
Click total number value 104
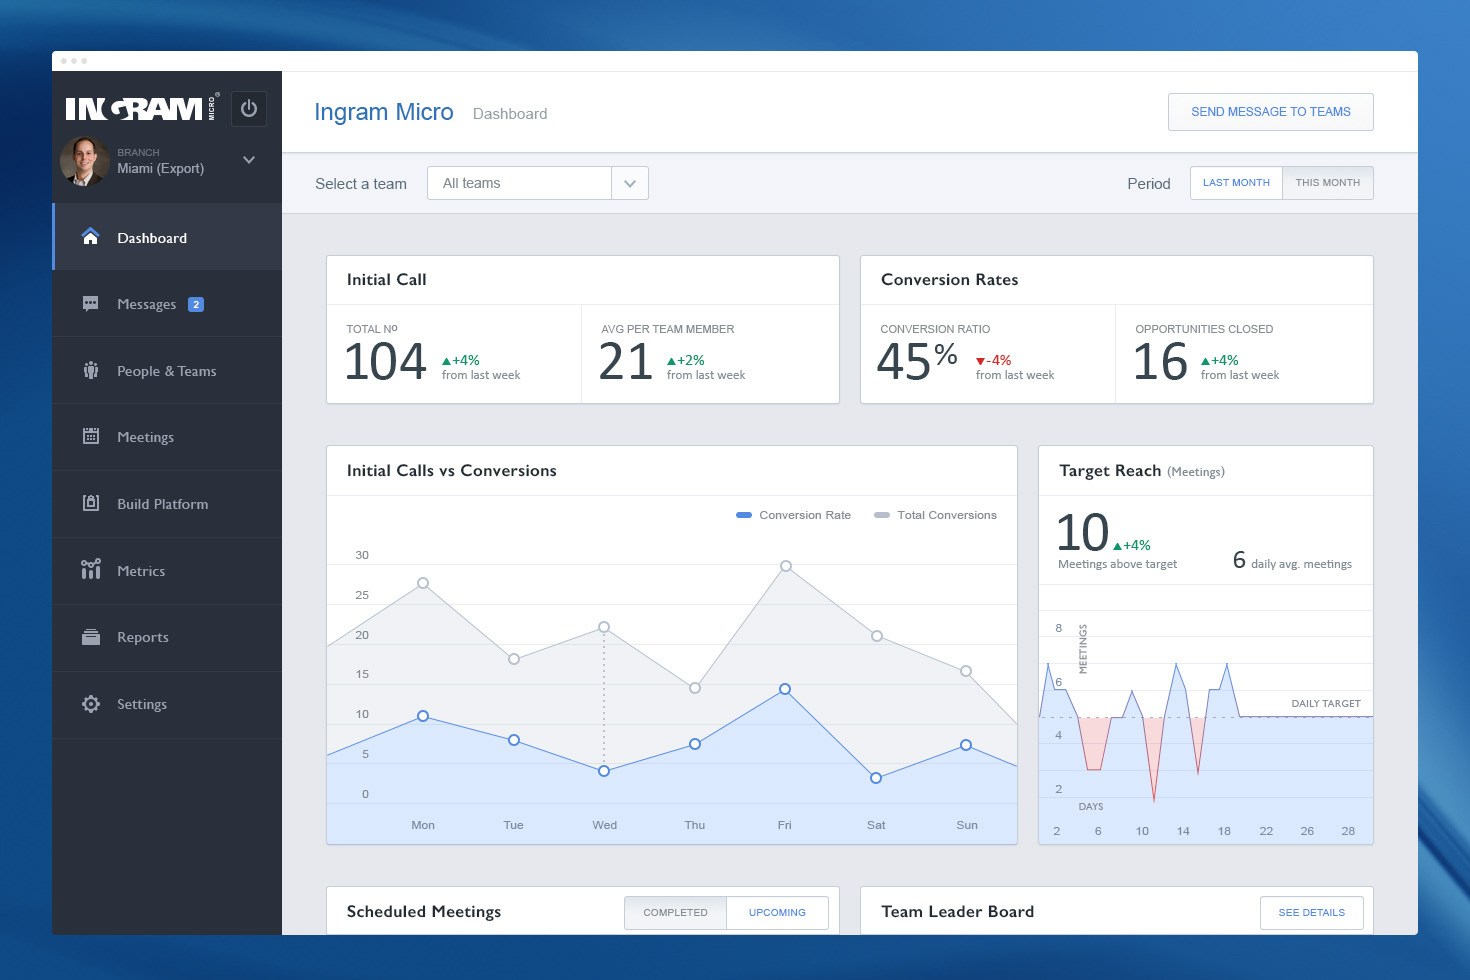(385, 362)
